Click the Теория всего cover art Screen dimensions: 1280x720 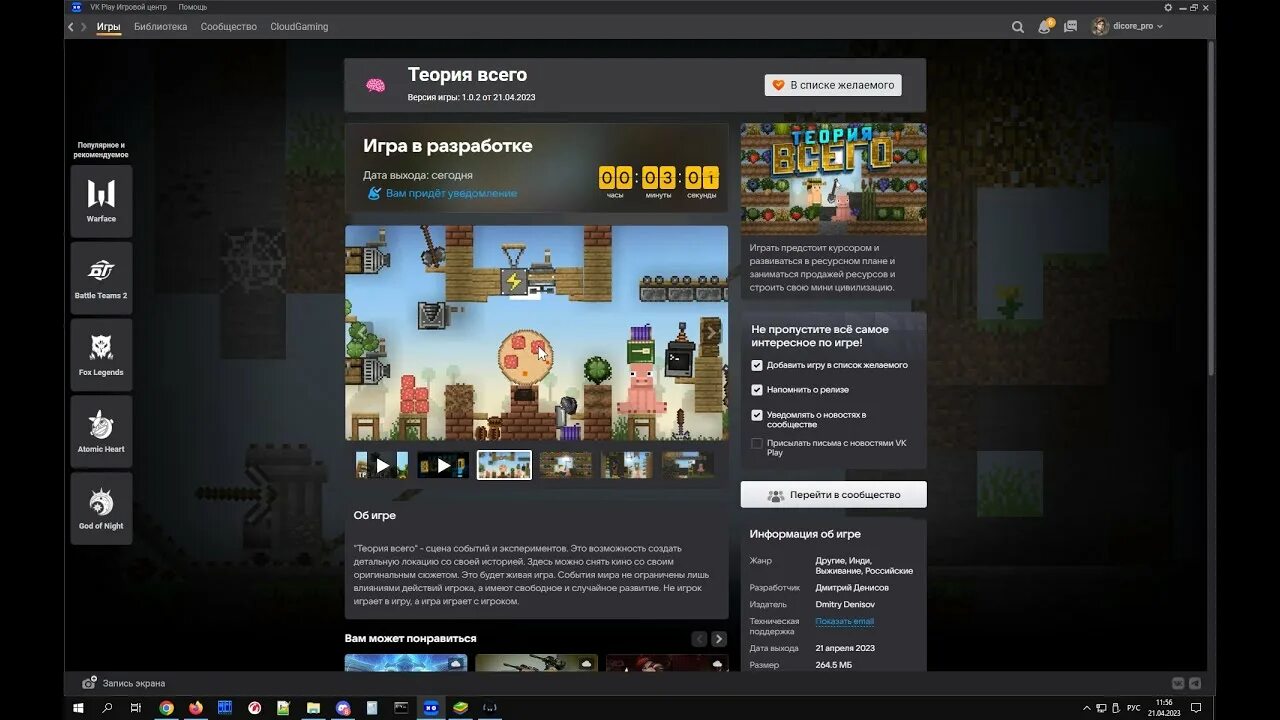[834, 179]
